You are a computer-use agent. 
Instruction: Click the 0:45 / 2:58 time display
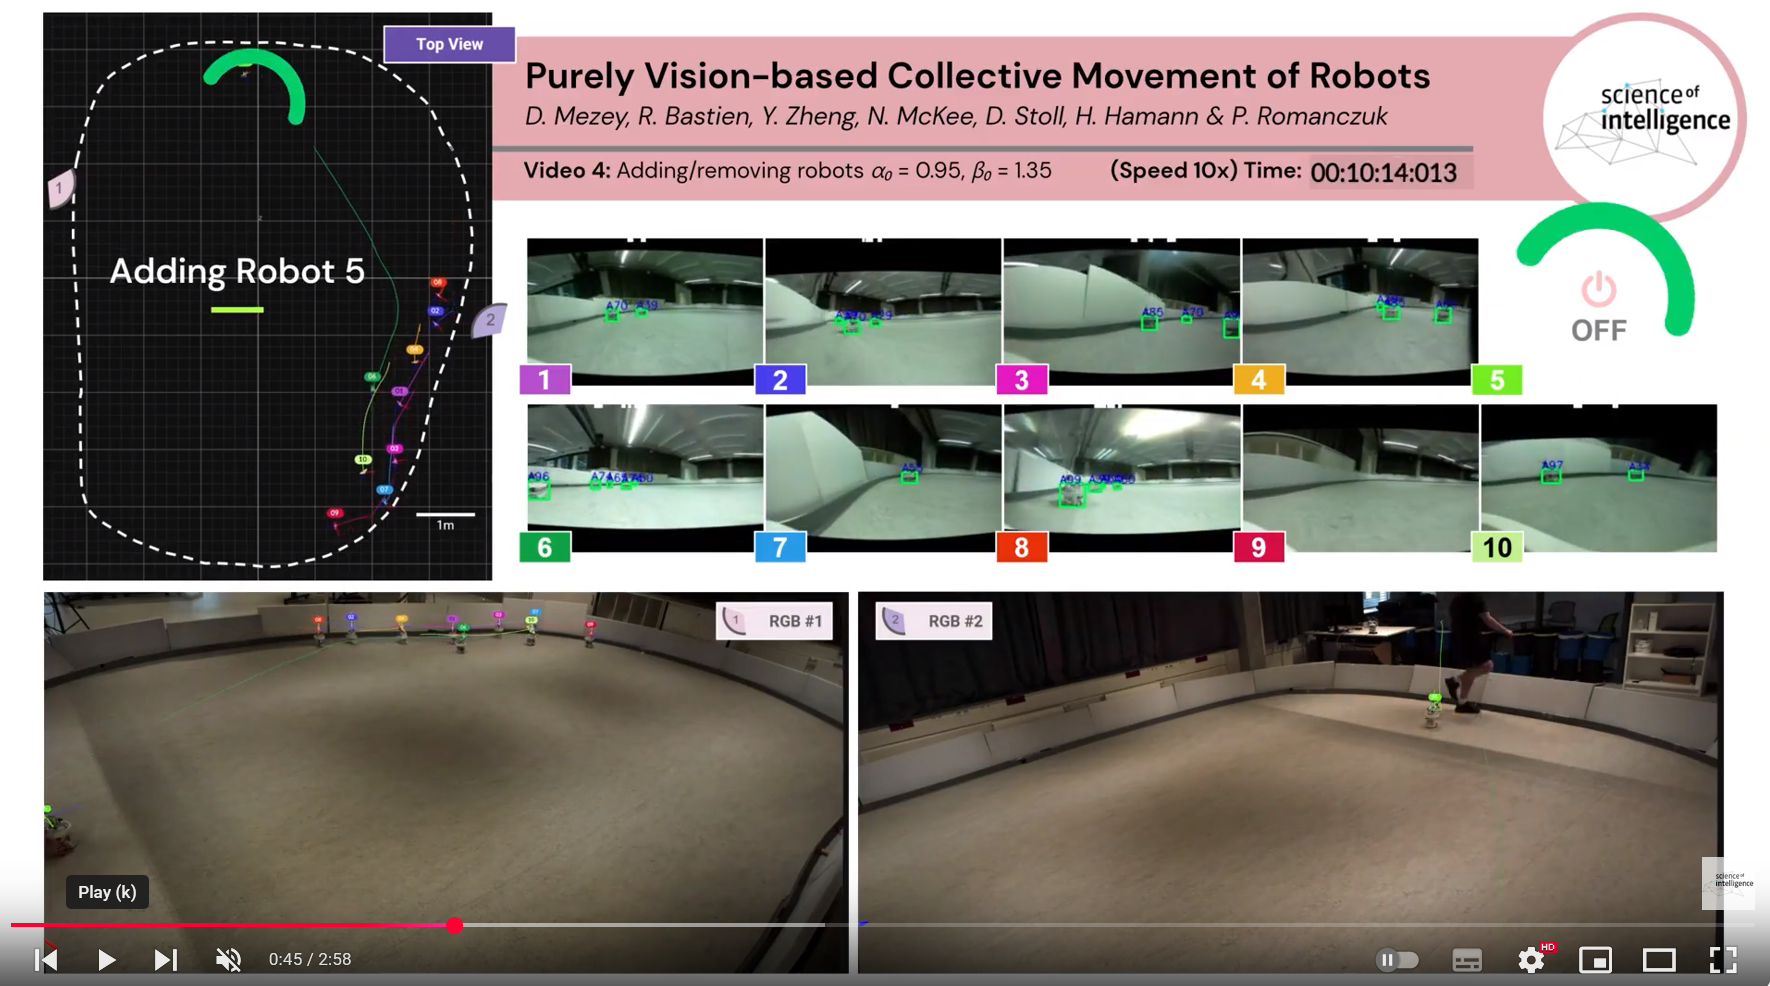tap(310, 959)
